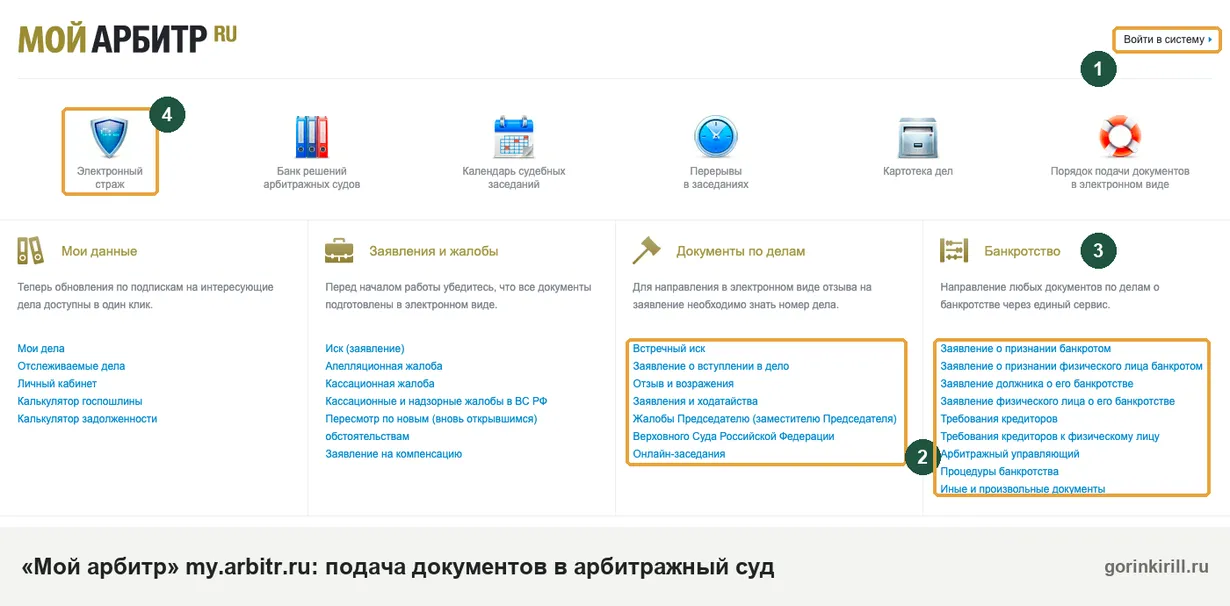1230x606 pixels.
Task: Open Процедуры банкротства link
Action: [x=1000, y=471]
